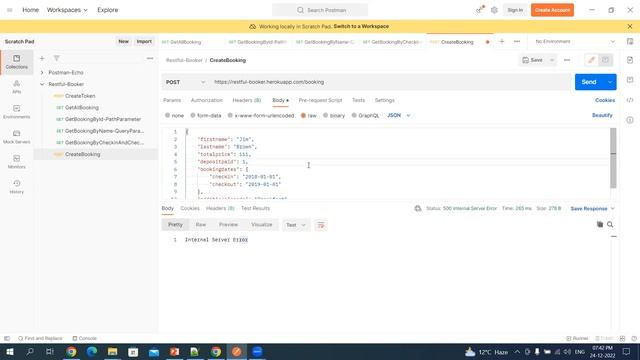Open the Monitors sidebar panel
640x360 pixels.
pos(16,162)
